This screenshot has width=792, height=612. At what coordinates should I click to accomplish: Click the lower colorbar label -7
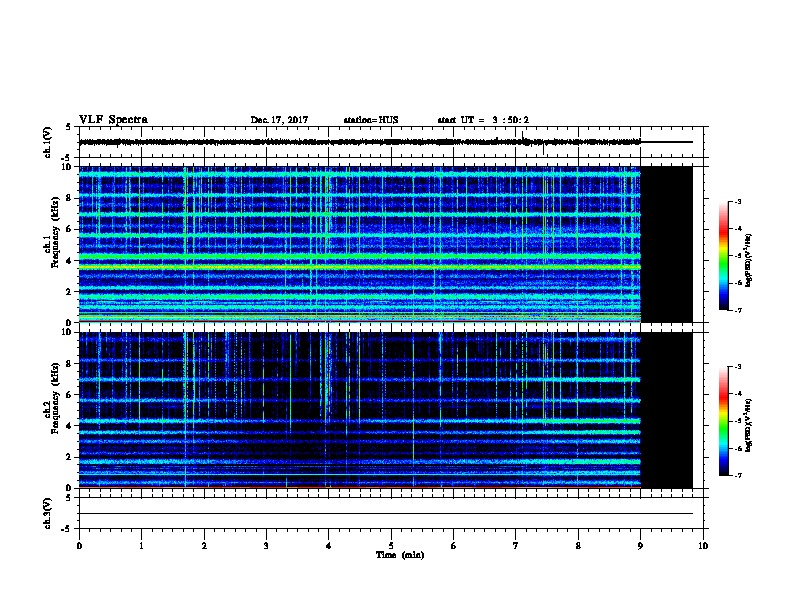point(737,475)
